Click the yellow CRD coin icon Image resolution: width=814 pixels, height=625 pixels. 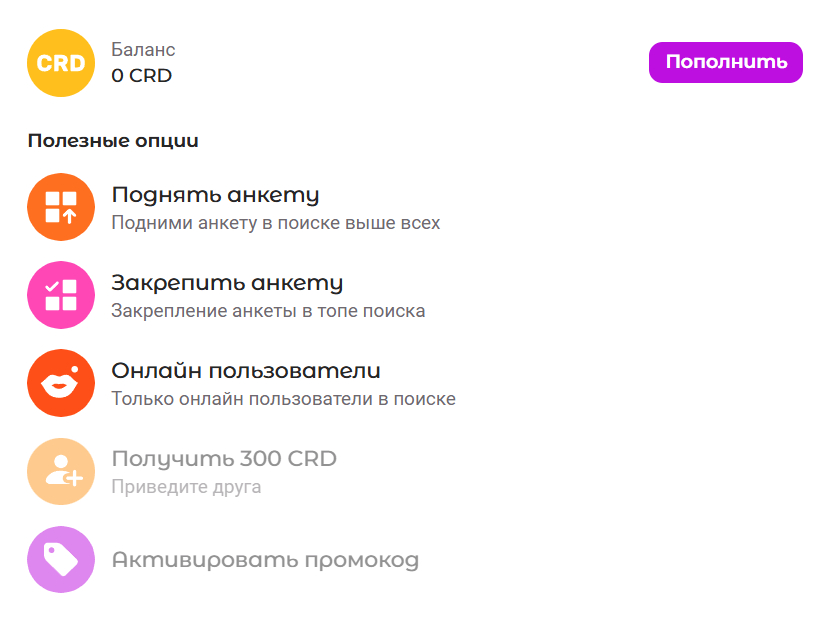[60, 62]
